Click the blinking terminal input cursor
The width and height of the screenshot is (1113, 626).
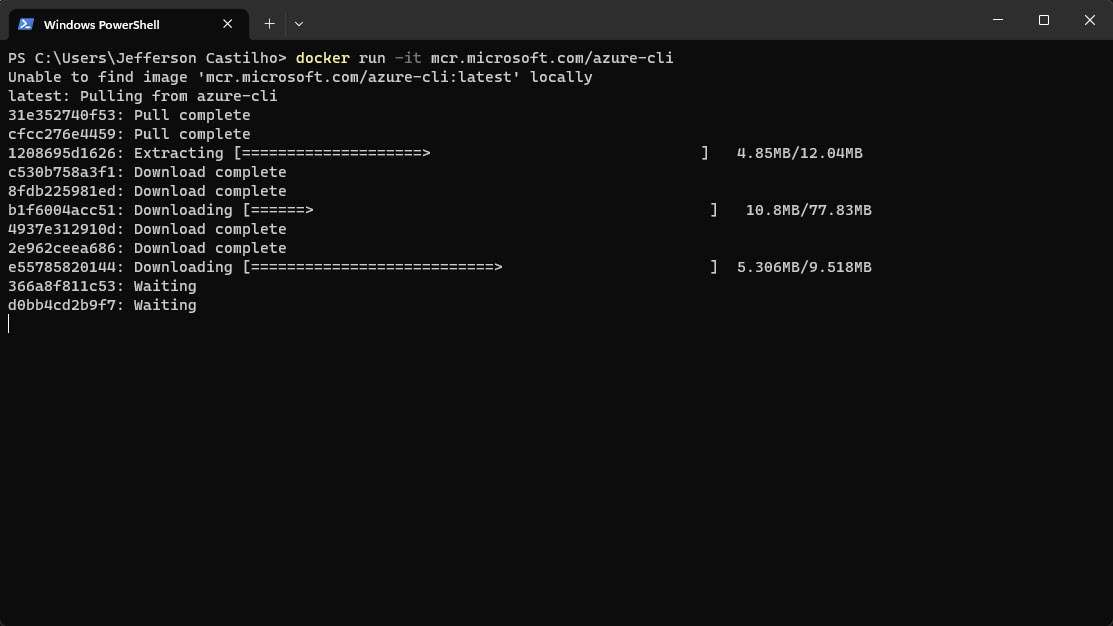[x=8, y=323]
